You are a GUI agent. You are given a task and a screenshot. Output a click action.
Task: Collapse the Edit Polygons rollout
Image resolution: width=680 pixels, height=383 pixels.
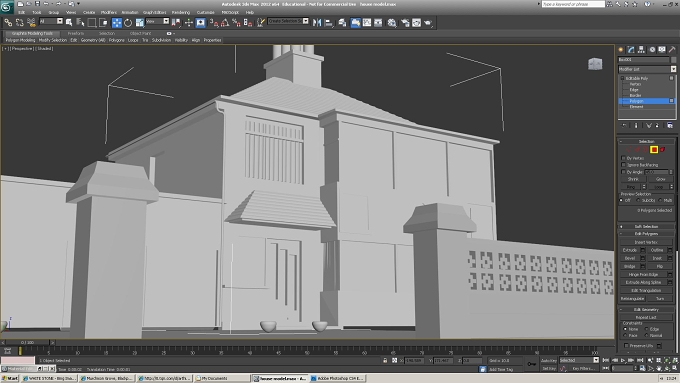click(646, 234)
